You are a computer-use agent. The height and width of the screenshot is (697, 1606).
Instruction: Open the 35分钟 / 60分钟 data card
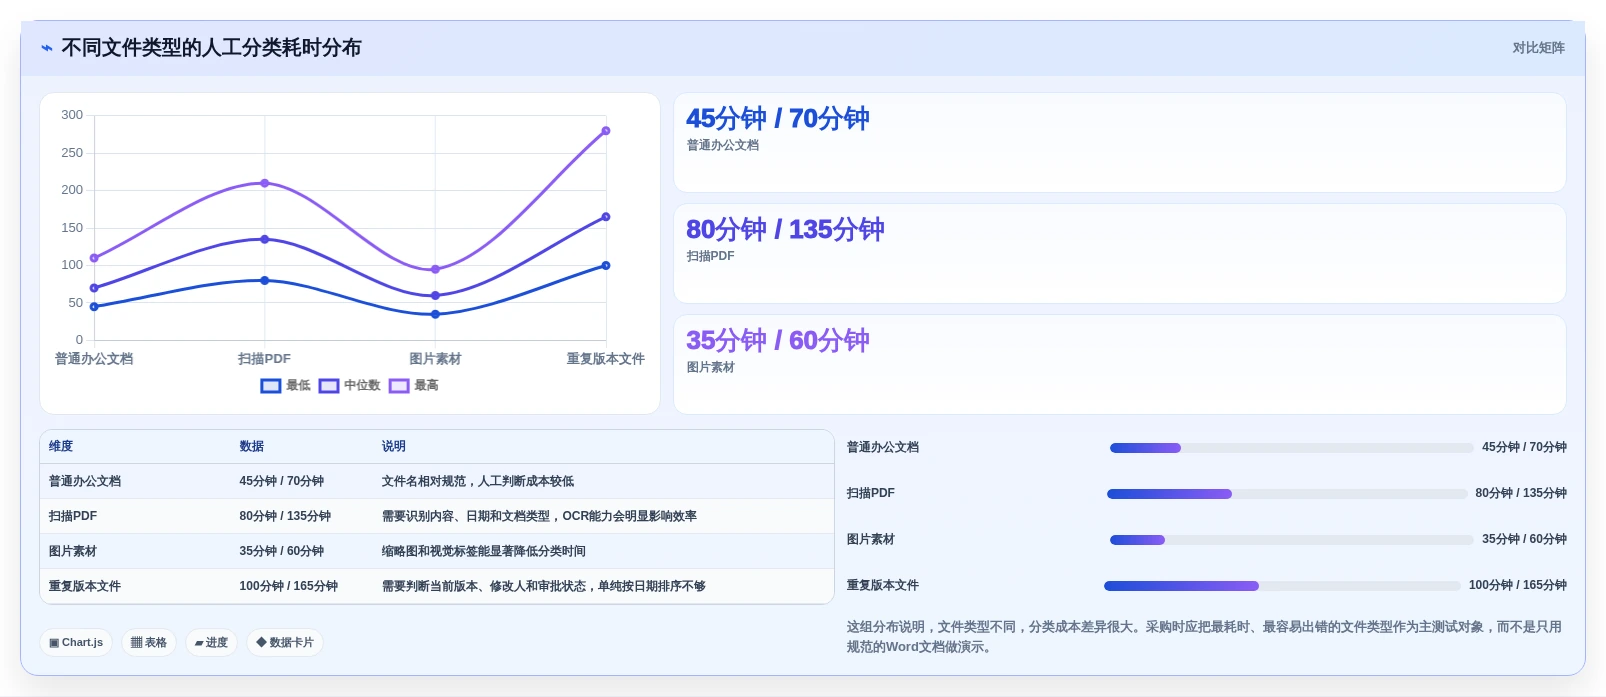[x=1120, y=365]
